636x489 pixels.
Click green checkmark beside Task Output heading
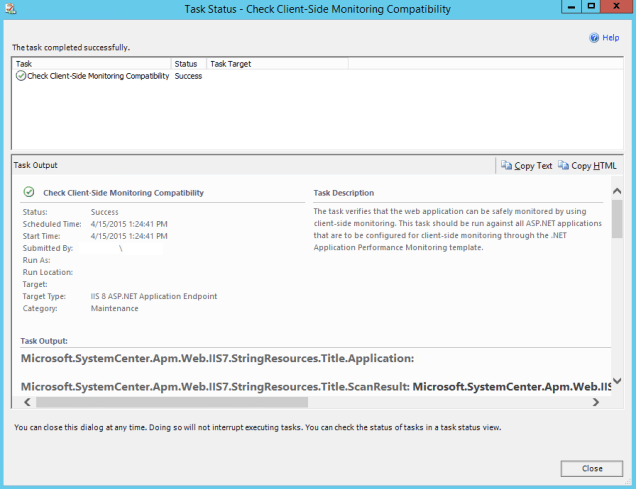coord(28,192)
